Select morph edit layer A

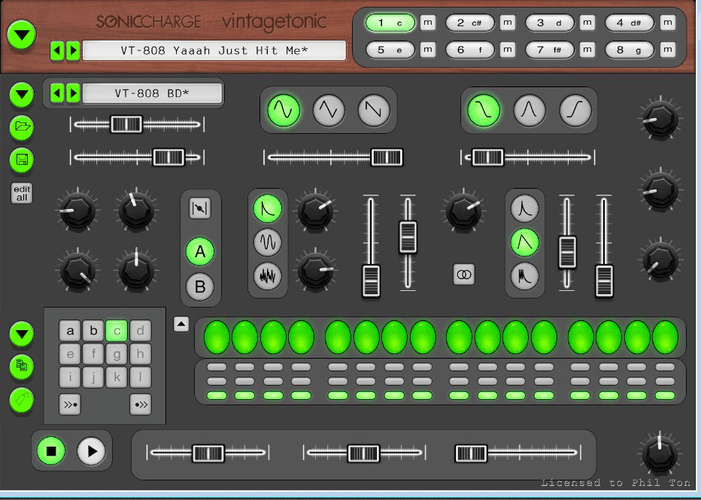tap(200, 251)
